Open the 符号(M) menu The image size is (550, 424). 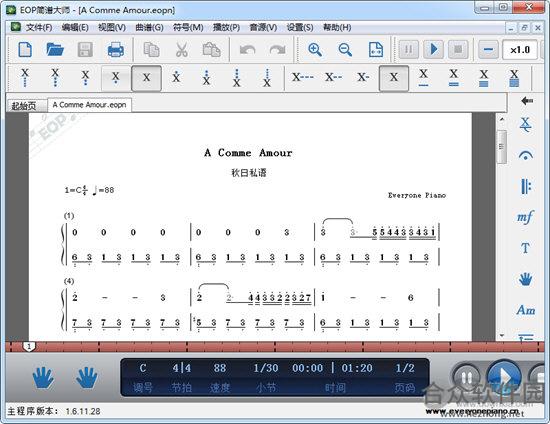(x=188, y=27)
